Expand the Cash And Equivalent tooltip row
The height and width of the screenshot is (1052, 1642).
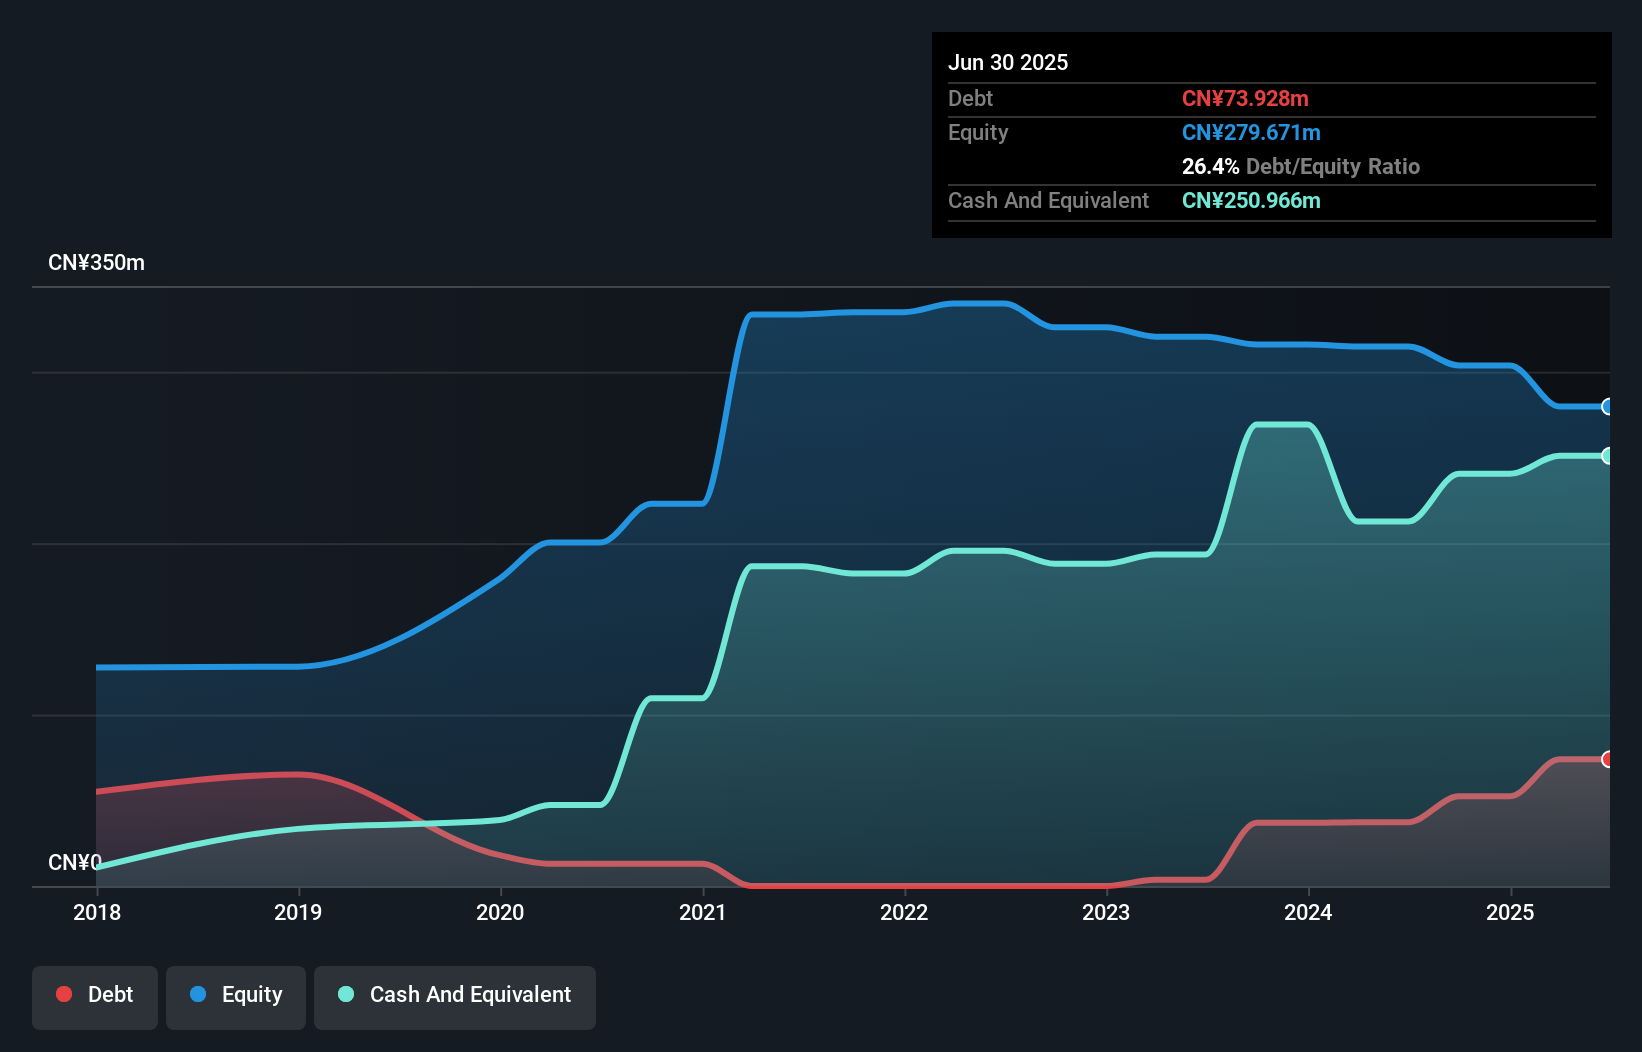pos(1048,200)
